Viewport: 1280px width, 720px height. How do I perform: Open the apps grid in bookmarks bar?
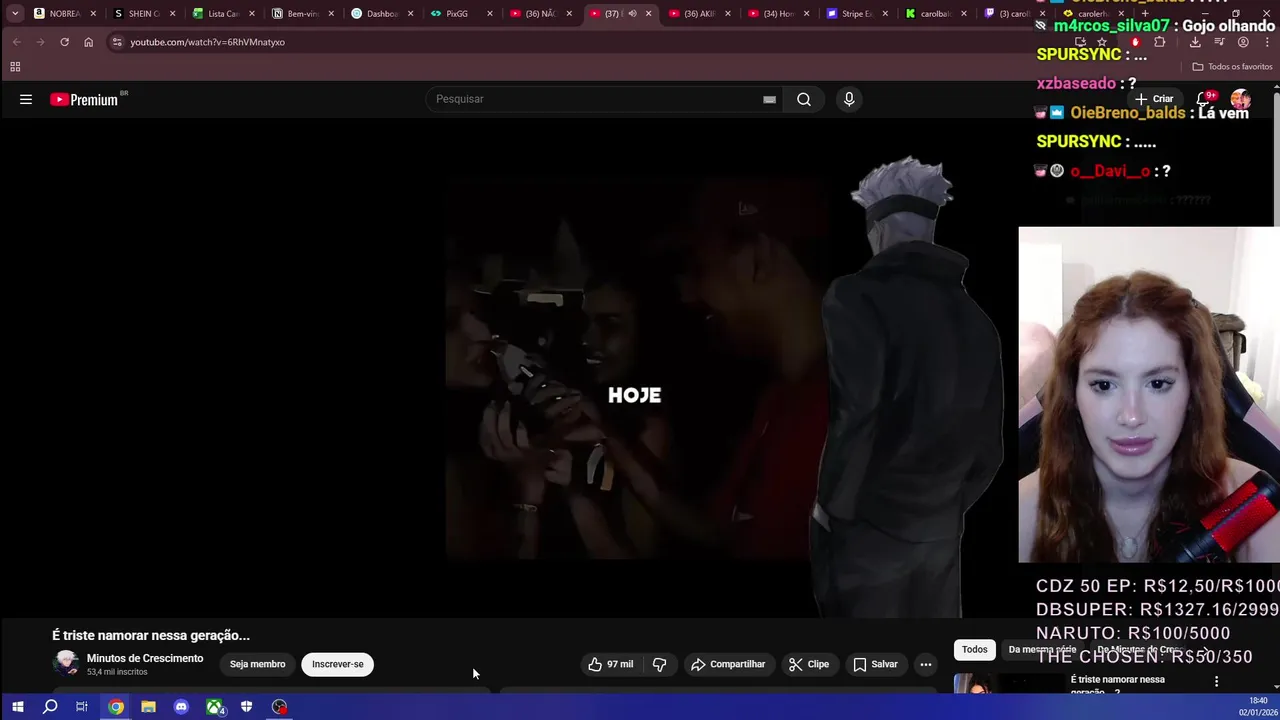coord(15,67)
